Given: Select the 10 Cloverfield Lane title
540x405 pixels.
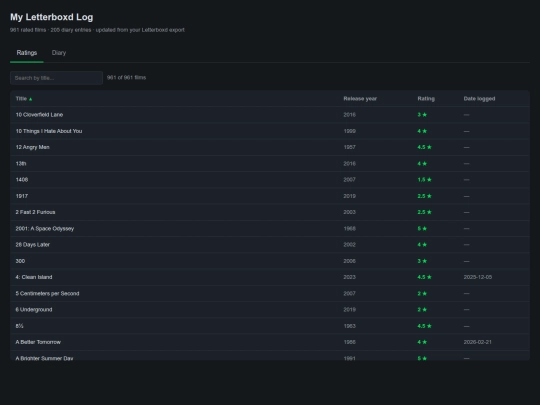Looking at the screenshot, I should pyautogui.click(x=39, y=115).
